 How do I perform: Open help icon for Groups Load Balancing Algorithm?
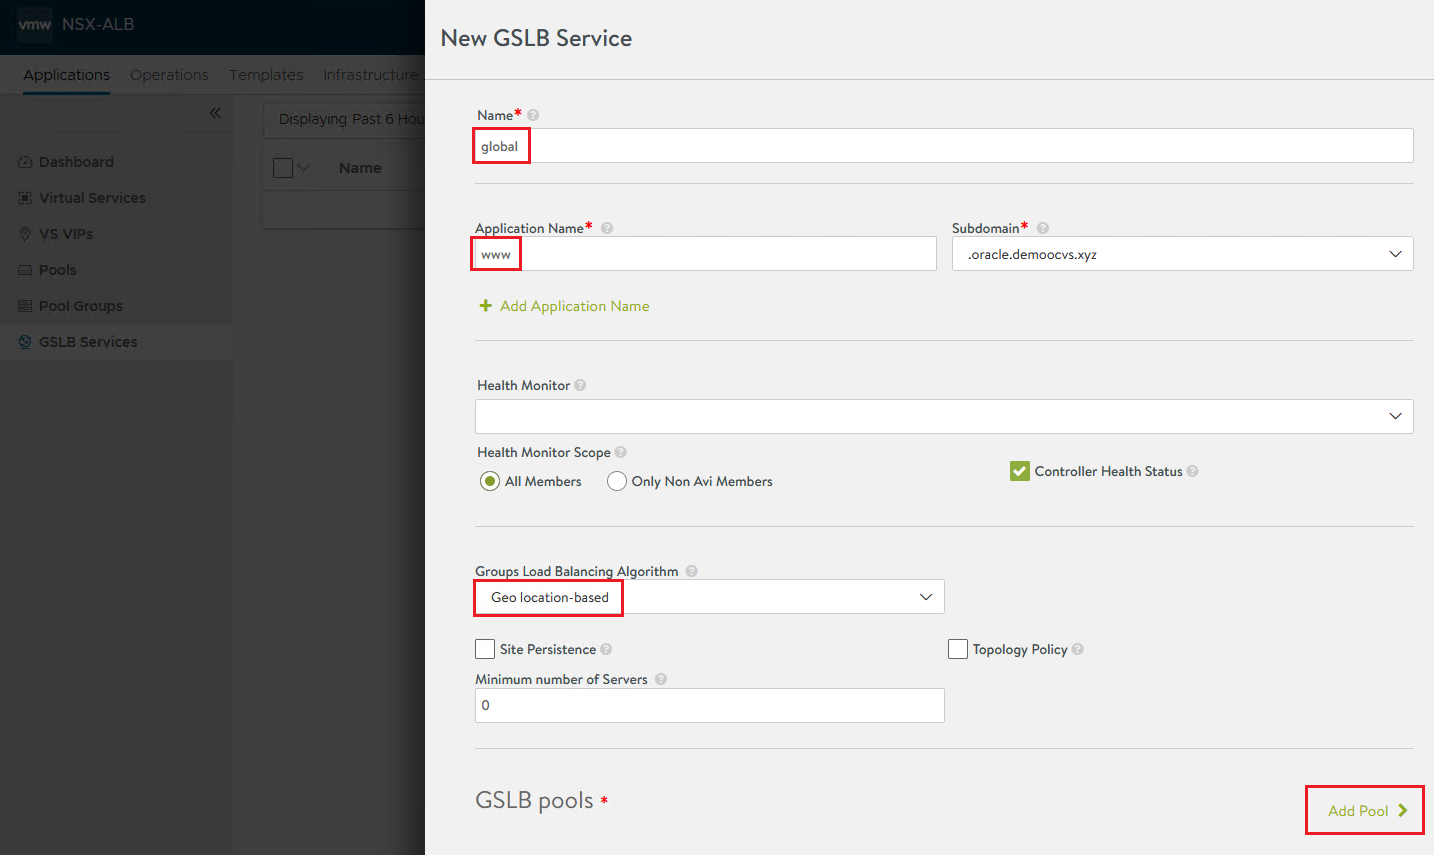[x=691, y=571]
